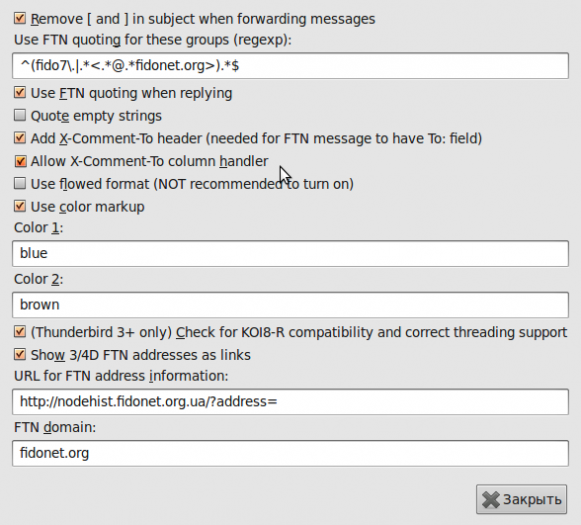Screen dimensions: 581x525
Task: Enable Quote empty strings option
Action: point(20,115)
